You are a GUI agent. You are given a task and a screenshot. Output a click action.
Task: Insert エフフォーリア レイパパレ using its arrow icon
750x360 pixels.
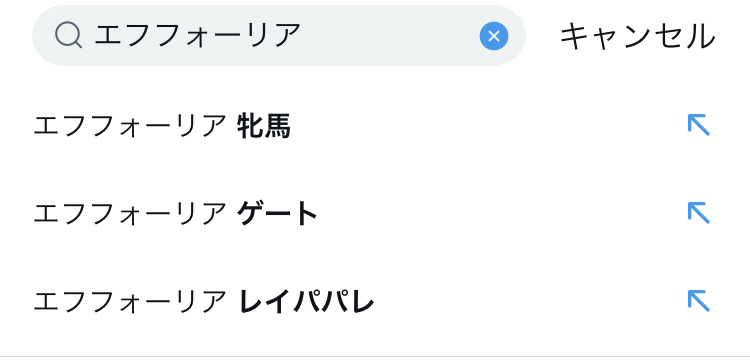point(698,301)
